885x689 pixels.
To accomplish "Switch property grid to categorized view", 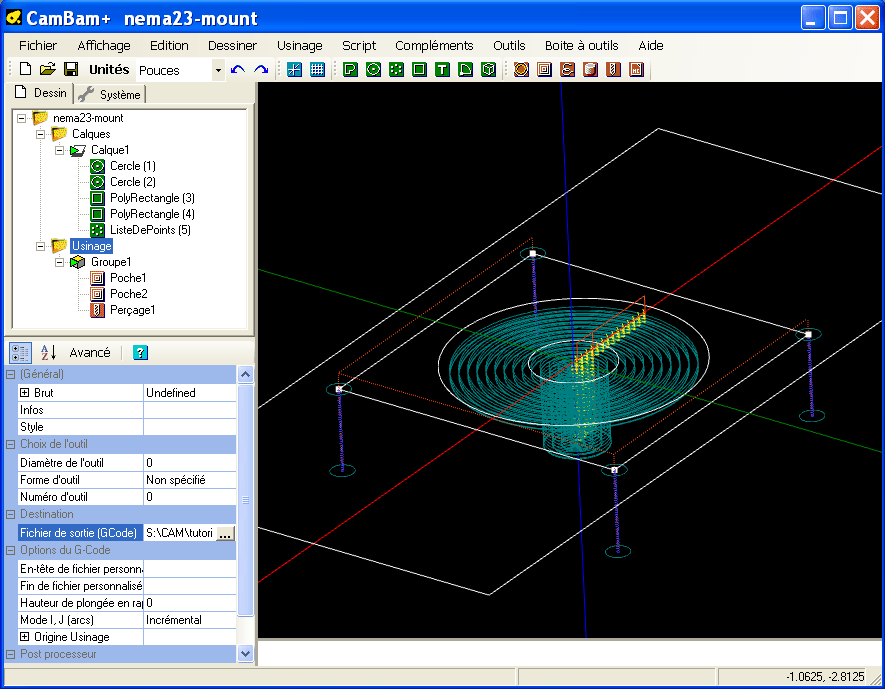I will click(x=20, y=353).
